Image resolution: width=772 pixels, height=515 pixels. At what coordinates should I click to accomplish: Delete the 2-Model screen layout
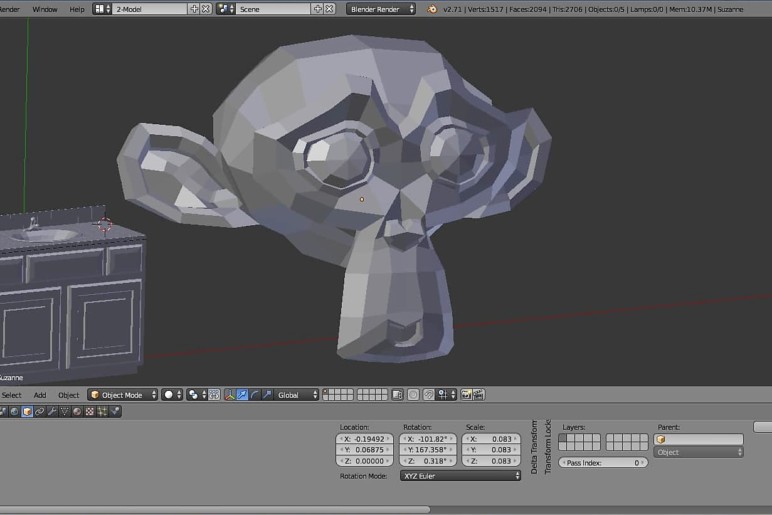coord(206,9)
